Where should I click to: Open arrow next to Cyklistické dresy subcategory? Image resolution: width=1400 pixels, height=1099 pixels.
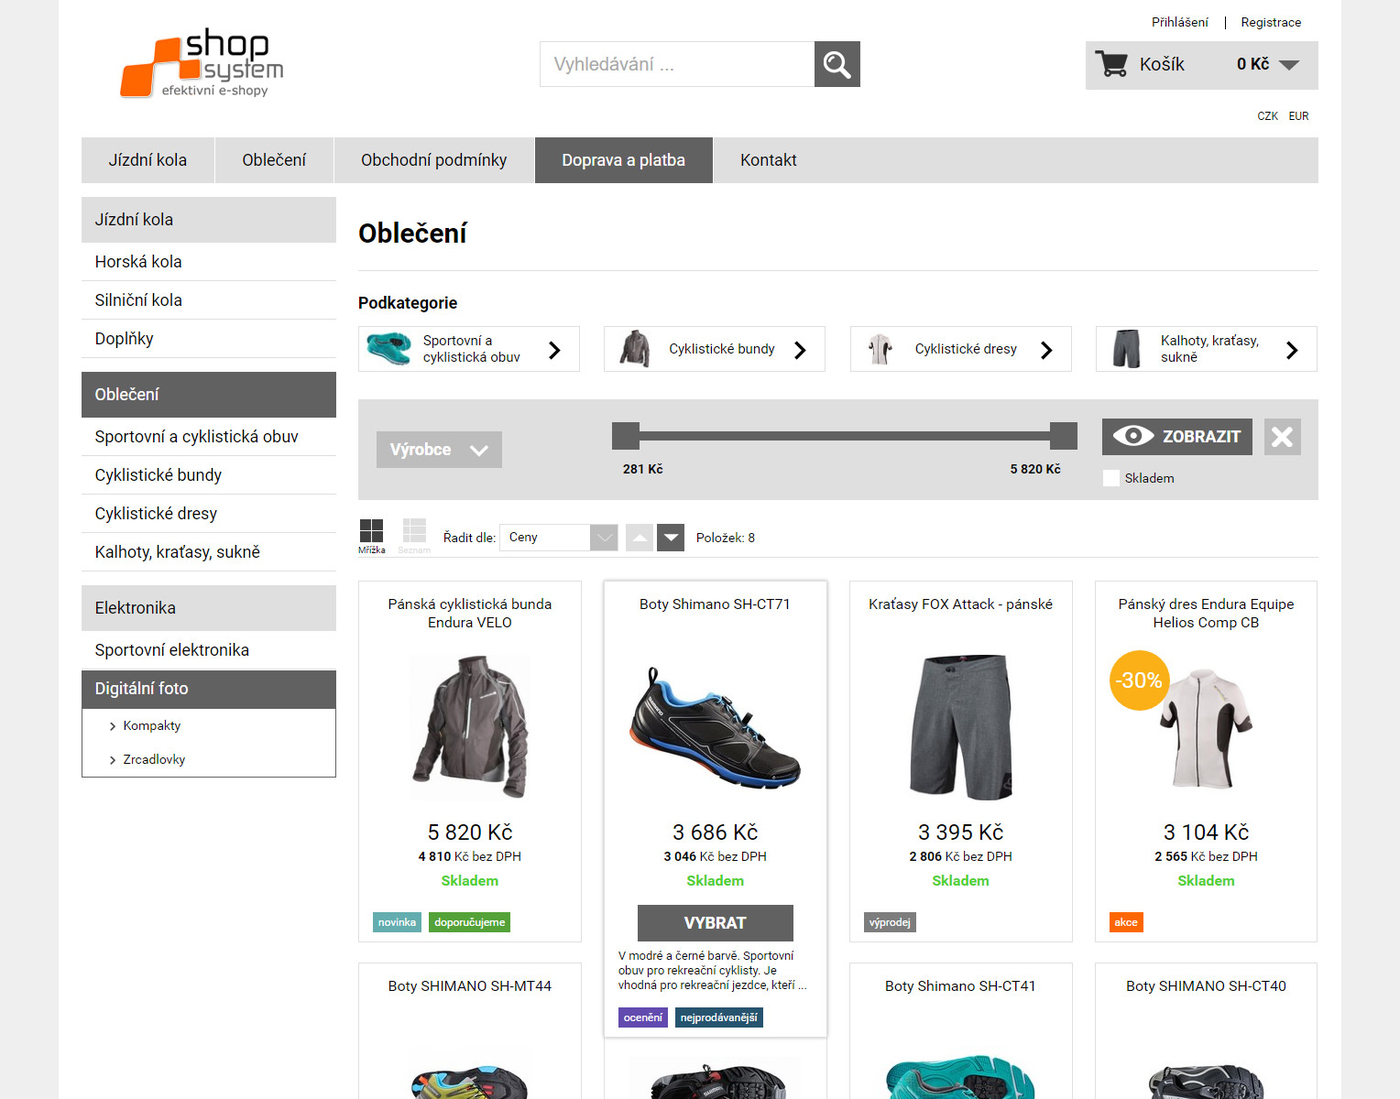click(x=1047, y=350)
